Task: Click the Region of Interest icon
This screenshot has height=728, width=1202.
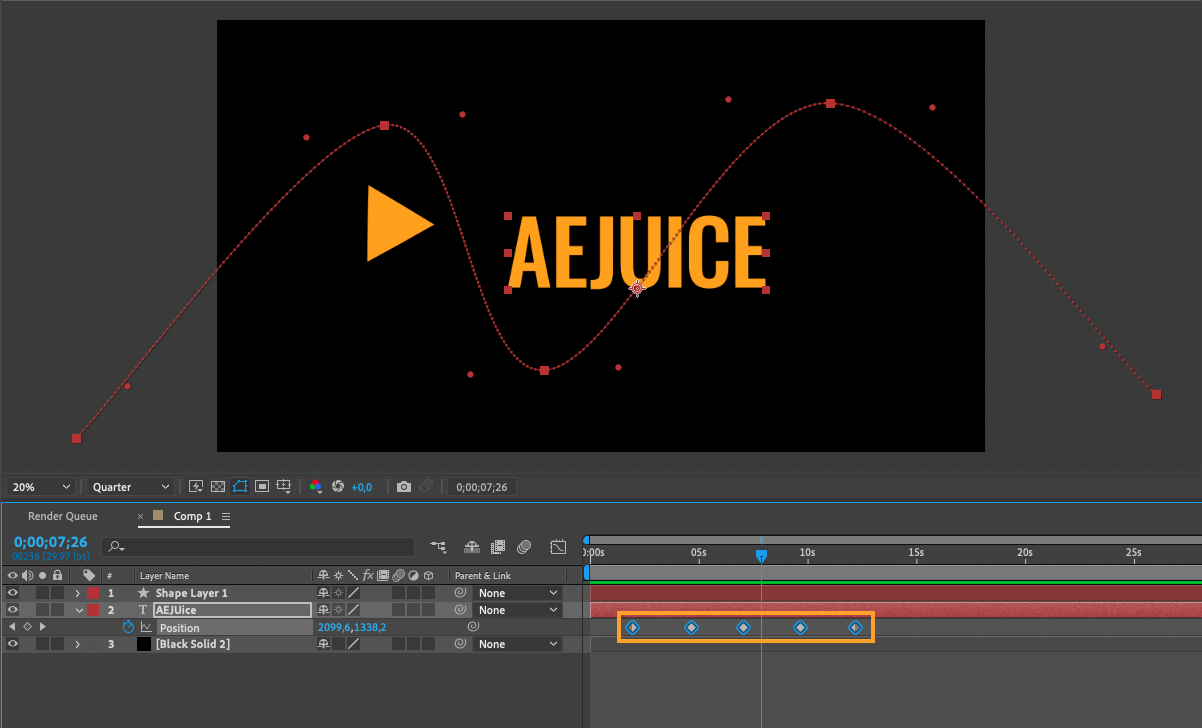Action: click(x=262, y=487)
